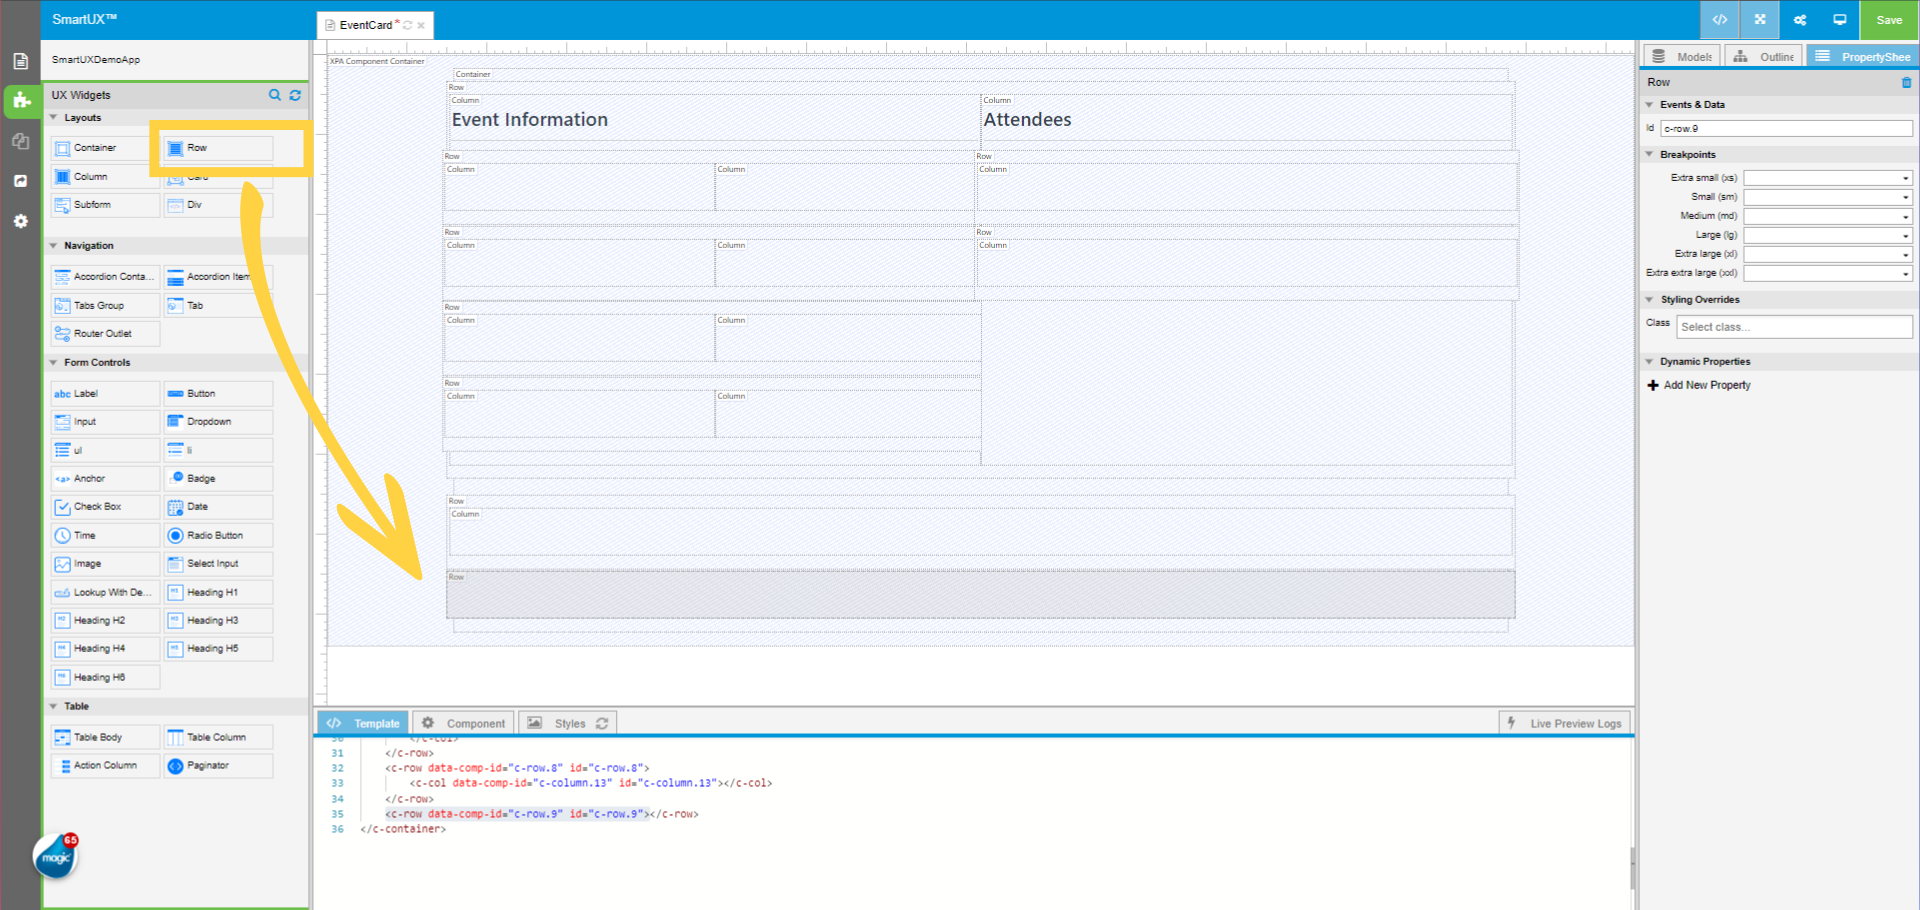The width and height of the screenshot is (1920, 910).
Task: Collapse the Breakpoints section
Action: [1650, 155]
